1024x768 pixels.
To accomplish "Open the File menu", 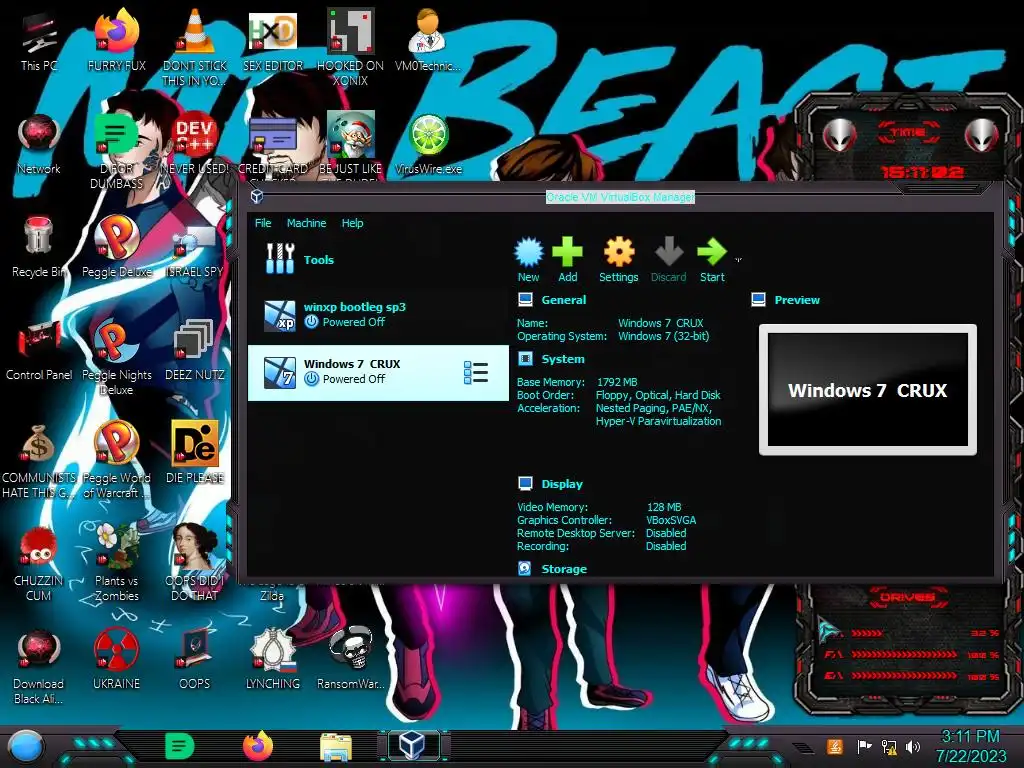I will point(263,223).
